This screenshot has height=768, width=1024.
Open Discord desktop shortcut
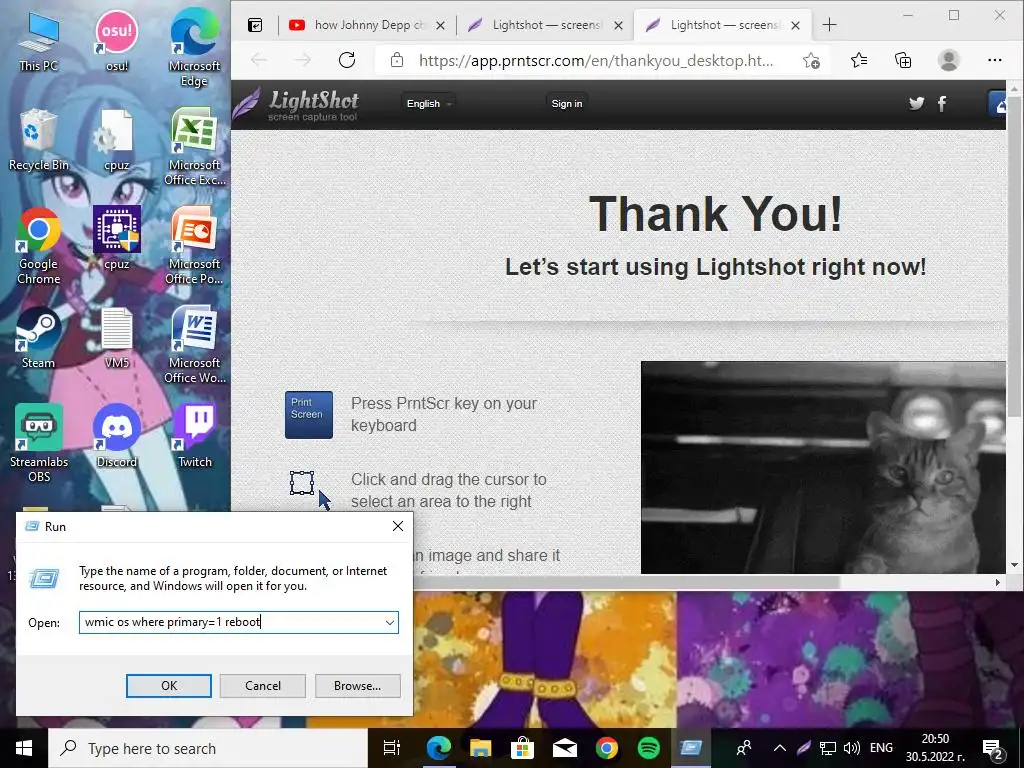coord(116,436)
